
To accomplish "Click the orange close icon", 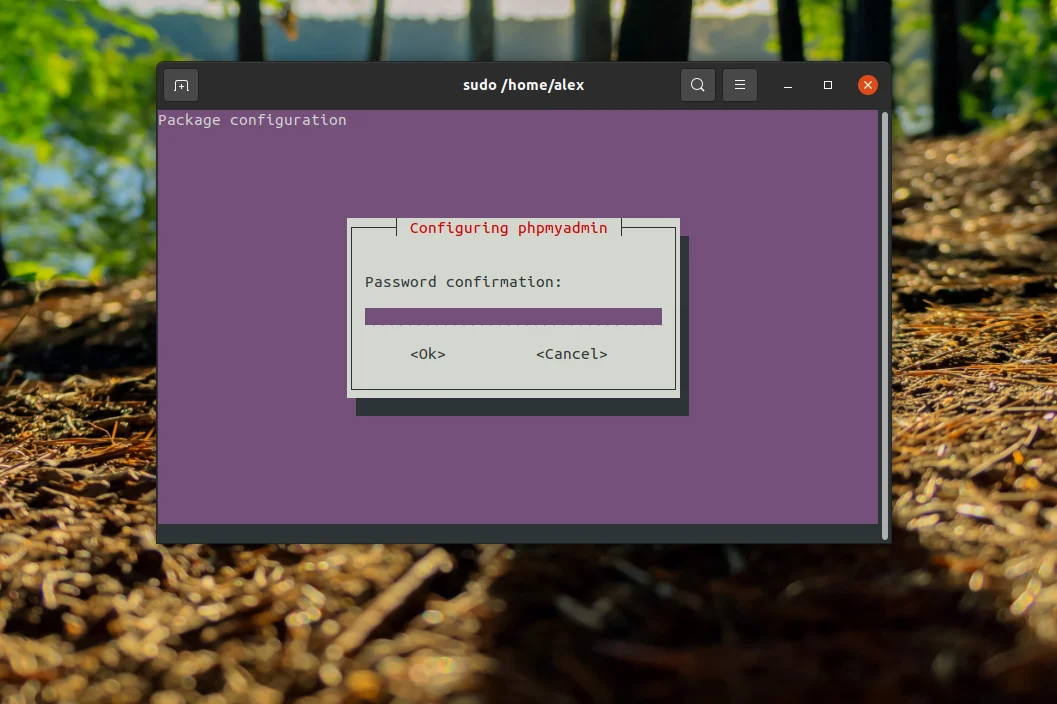I will [867, 85].
